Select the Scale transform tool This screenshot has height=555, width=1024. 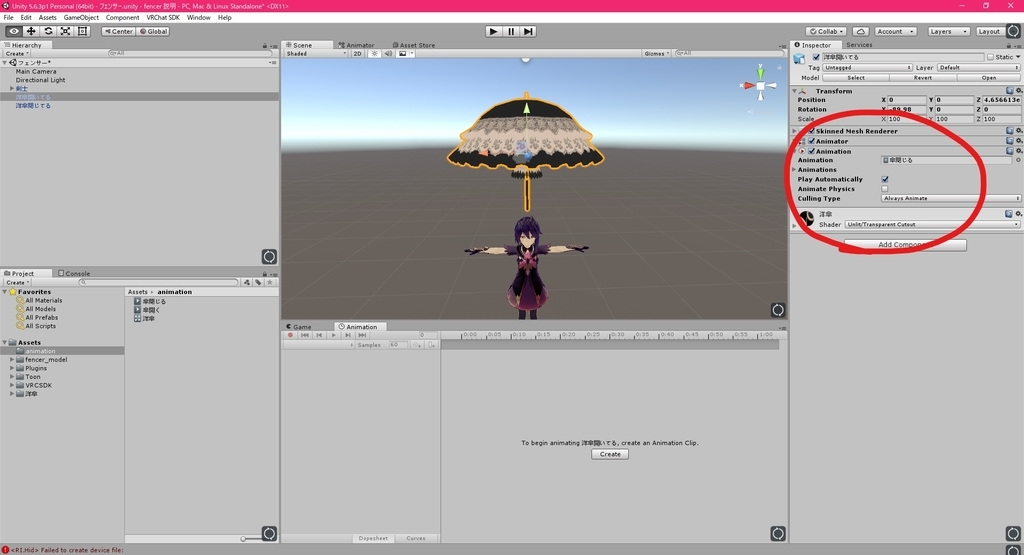65,31
